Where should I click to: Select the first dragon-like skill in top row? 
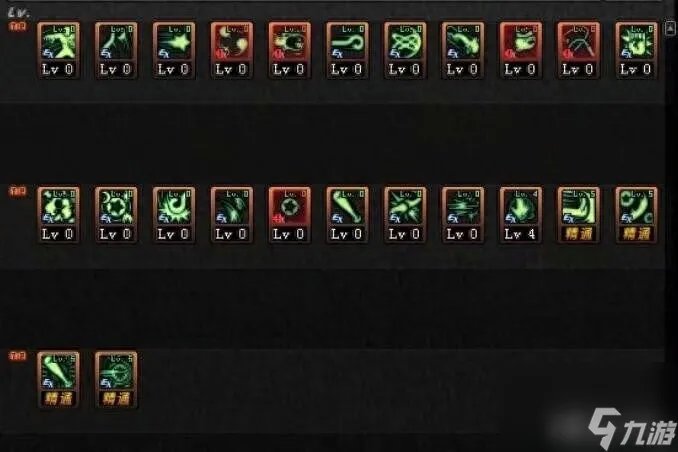click(x=58, y=50)
